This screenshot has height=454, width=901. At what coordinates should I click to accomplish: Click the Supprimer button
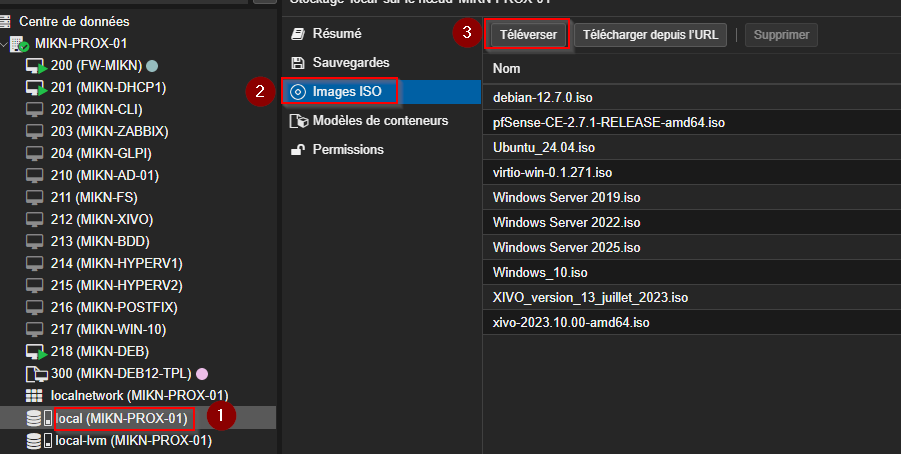point(781,35)
